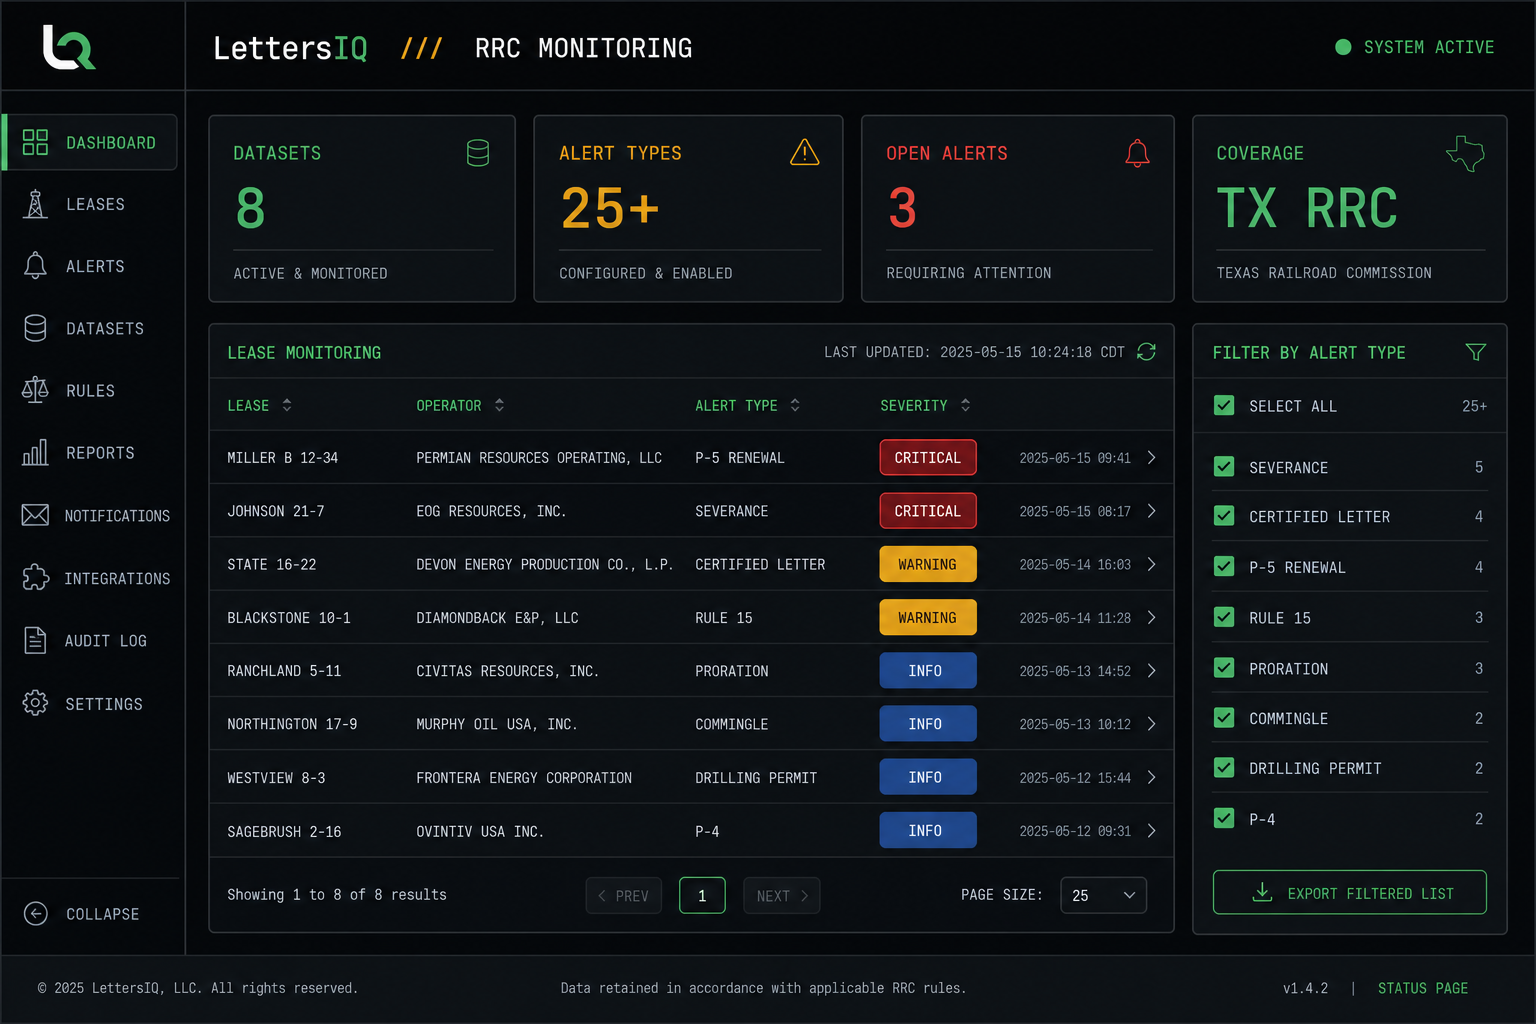Expand the State 16-22 row chevron
The width and height of the screenshot is (1536, 1024).
click(1151, 564)
